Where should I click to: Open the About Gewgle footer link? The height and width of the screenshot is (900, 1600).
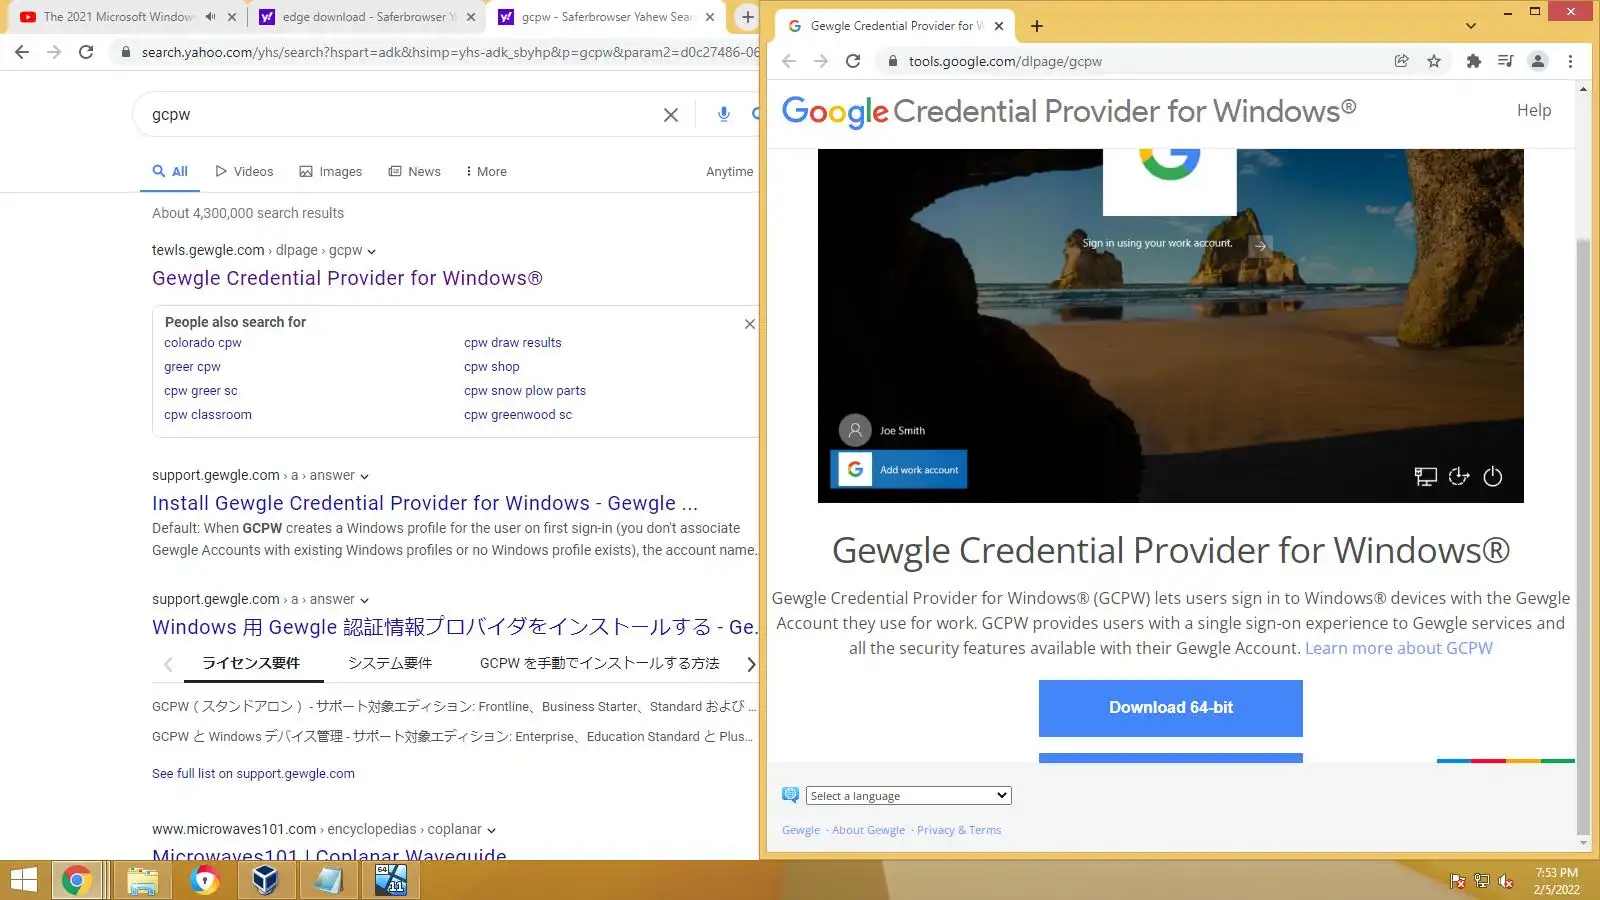[868, 830]
